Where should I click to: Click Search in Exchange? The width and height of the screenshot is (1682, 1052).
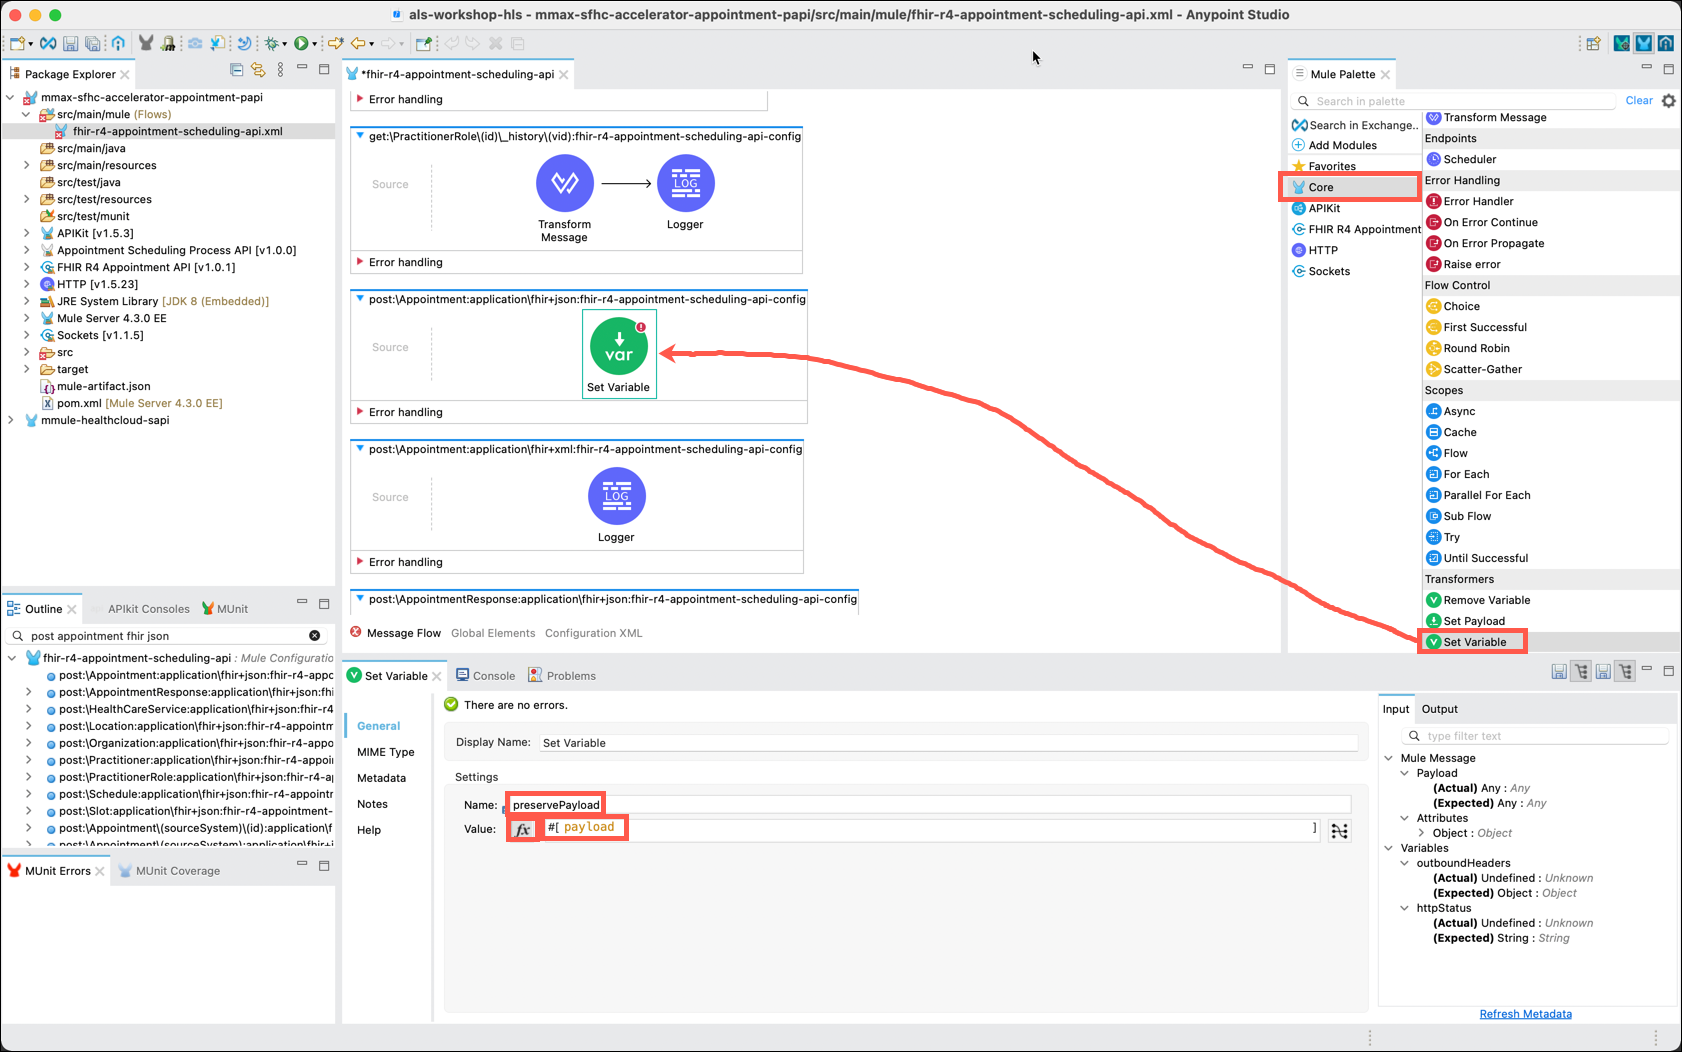1355,125
